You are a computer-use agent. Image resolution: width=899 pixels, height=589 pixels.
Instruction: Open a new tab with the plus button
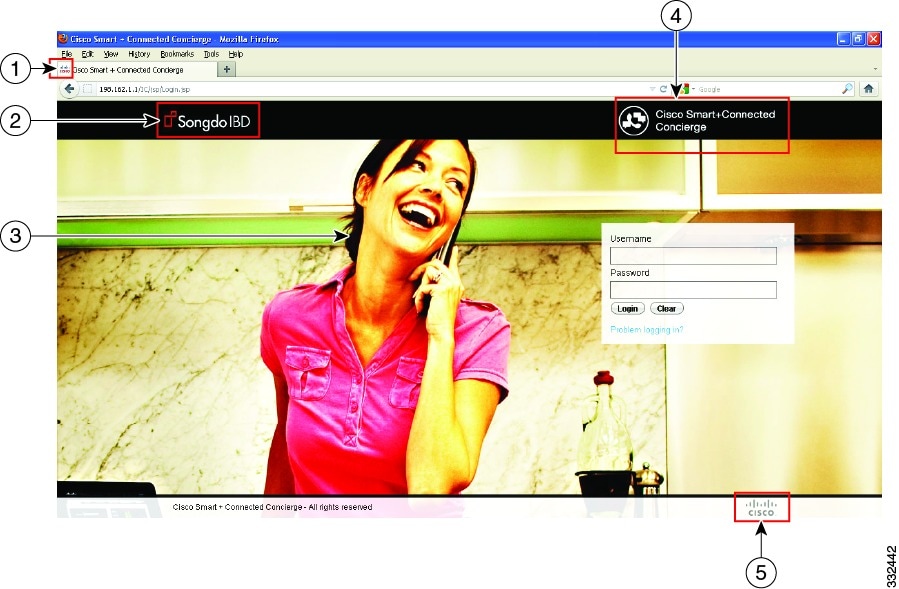227,69
